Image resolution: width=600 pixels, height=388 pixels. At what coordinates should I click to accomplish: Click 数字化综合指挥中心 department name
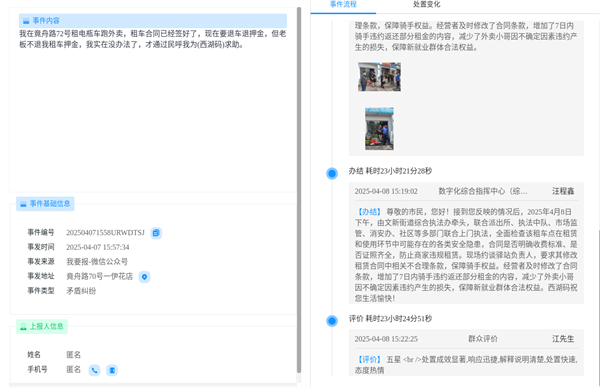(483, 191)
